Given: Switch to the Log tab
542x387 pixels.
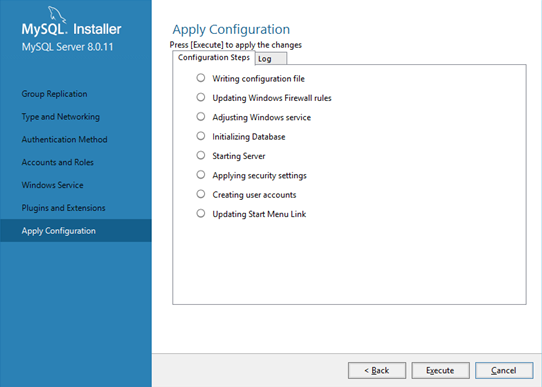Looking at the screenshot, I should point(271,59).
